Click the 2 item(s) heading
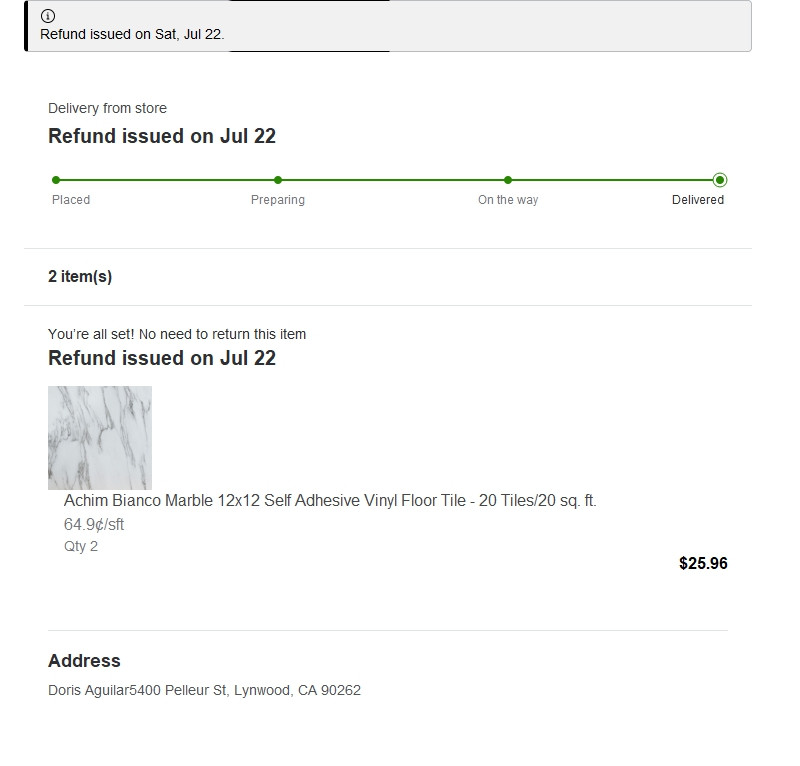The image size is (800, 766). (80, 277)
